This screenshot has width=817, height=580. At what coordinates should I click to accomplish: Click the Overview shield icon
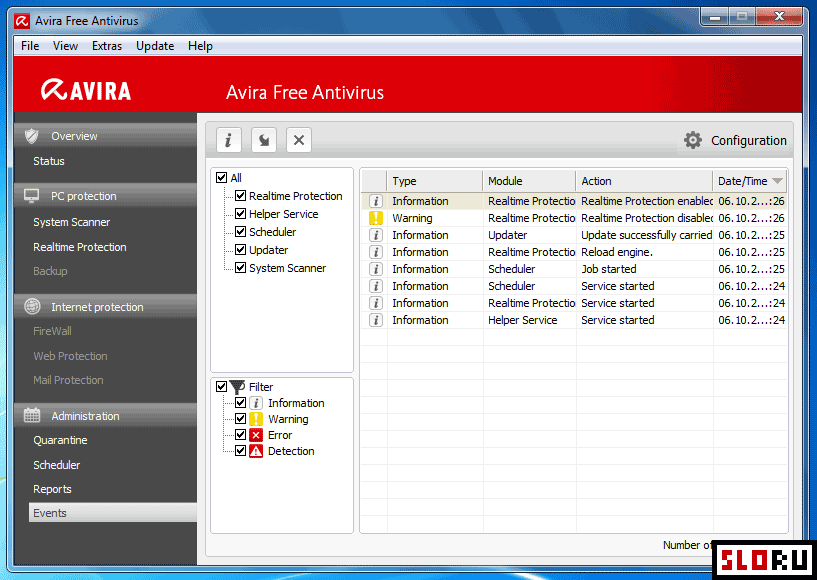pyautogui.click(x=32, y=136)
